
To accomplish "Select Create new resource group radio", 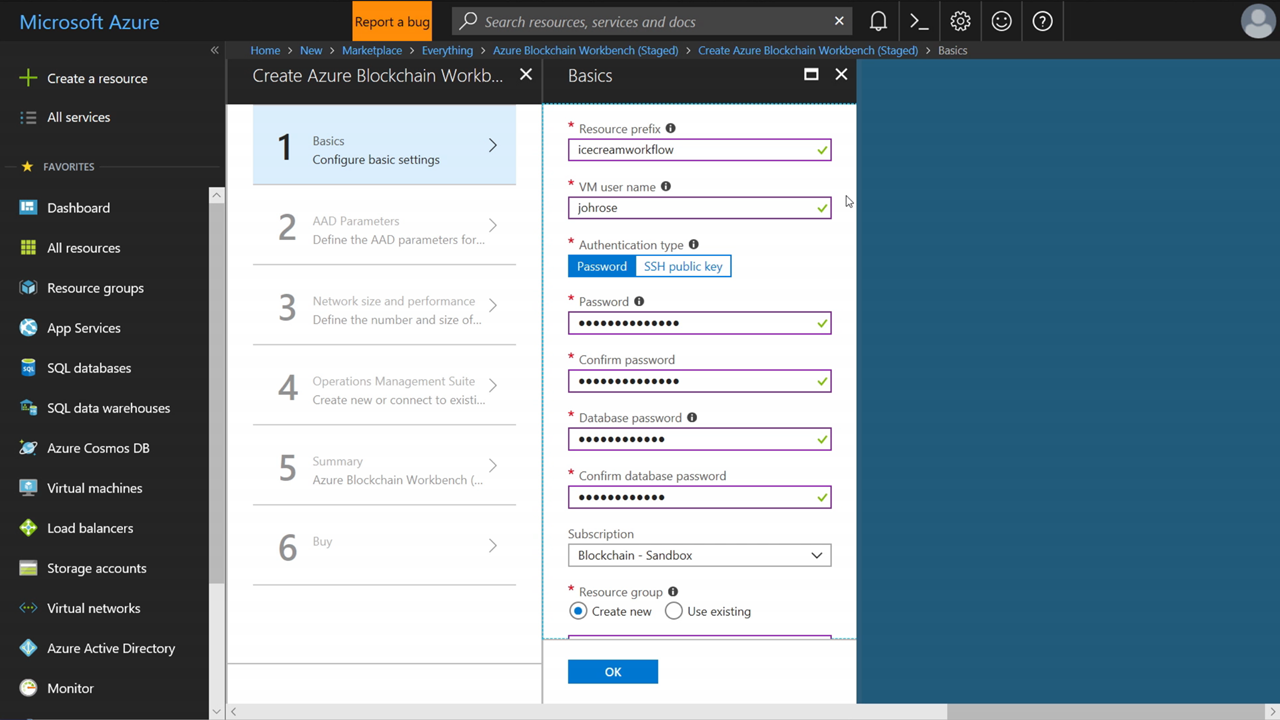I will (x=578, y=611).
